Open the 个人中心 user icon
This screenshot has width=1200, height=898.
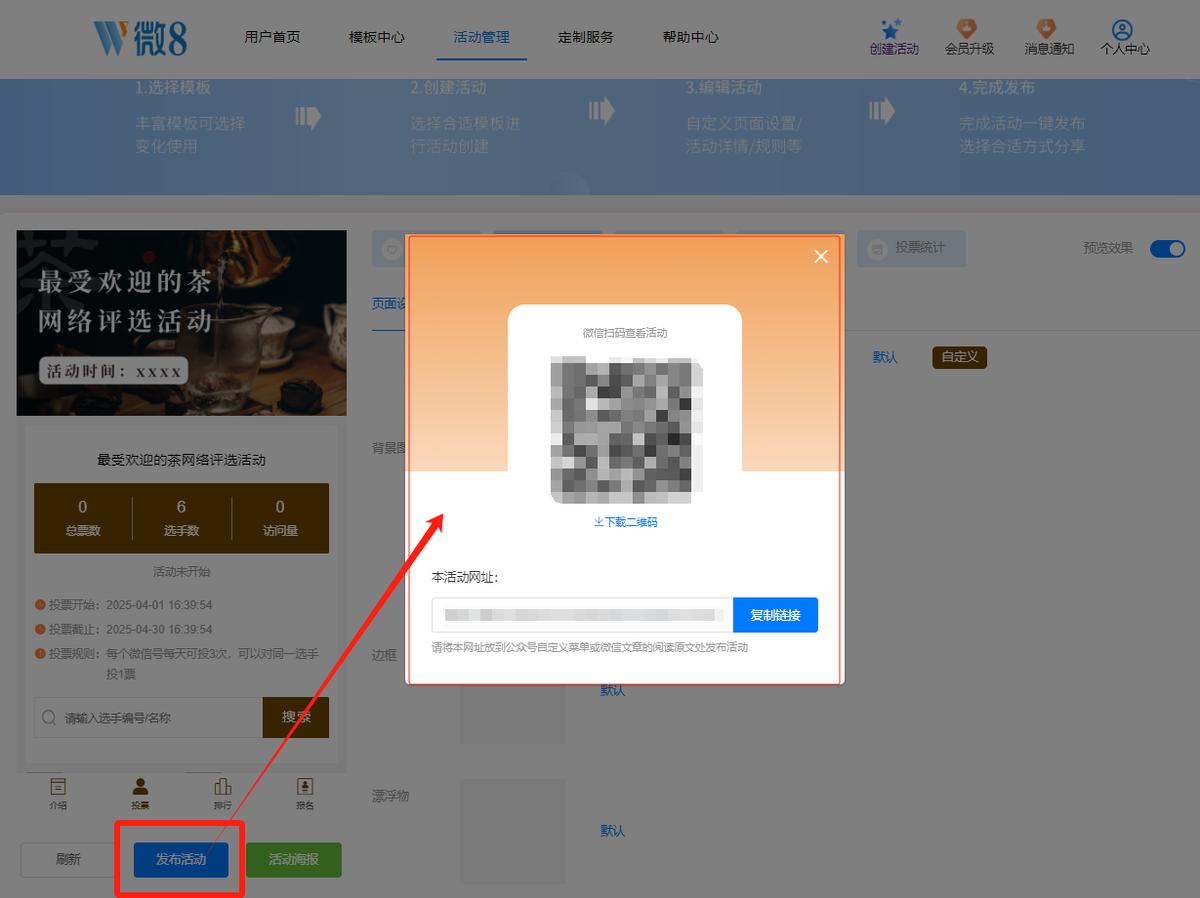pyautogui.click(x=1122, y=30)
